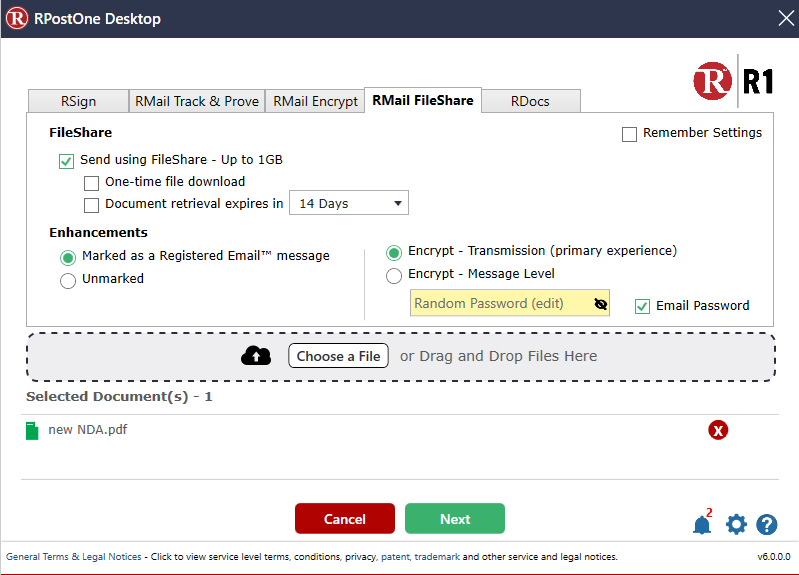Click the green PDF file icon
This screenshot has height=575, width=799.
32,431
